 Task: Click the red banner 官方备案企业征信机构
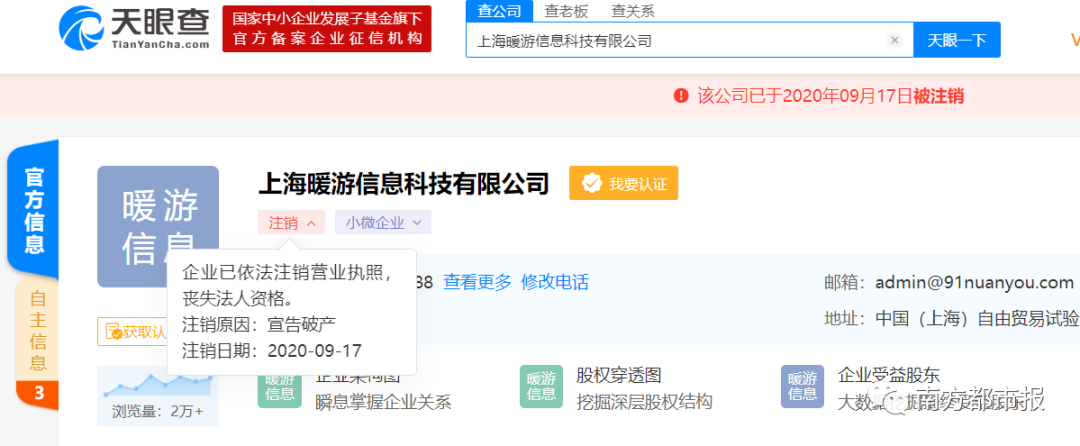(327, 29)
